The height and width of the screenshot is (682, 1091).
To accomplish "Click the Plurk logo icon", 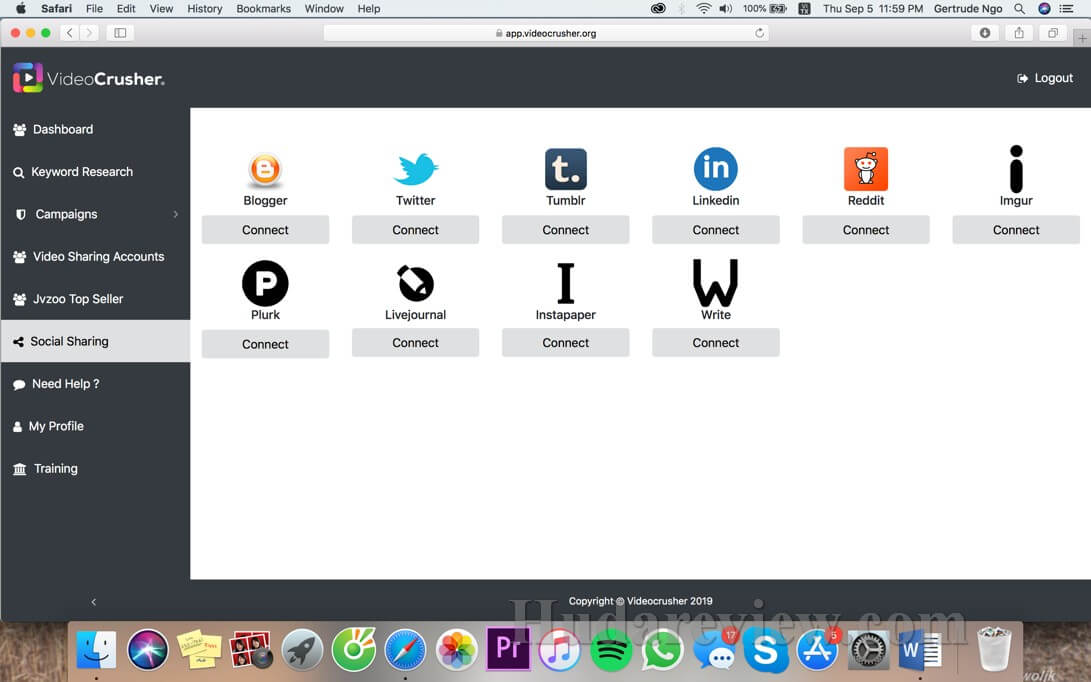I will pos(265,283).
